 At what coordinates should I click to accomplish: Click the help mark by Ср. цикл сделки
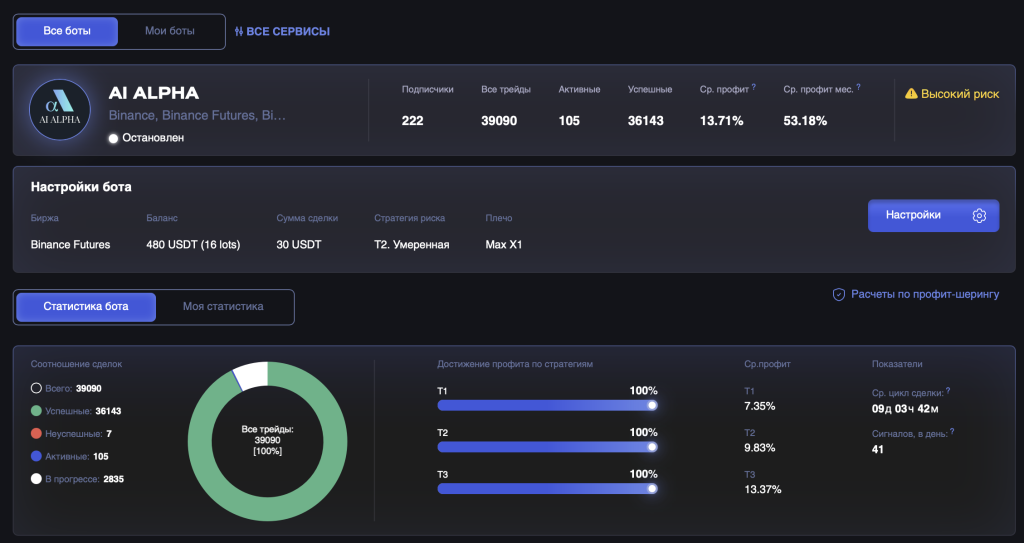pos(948,390)
